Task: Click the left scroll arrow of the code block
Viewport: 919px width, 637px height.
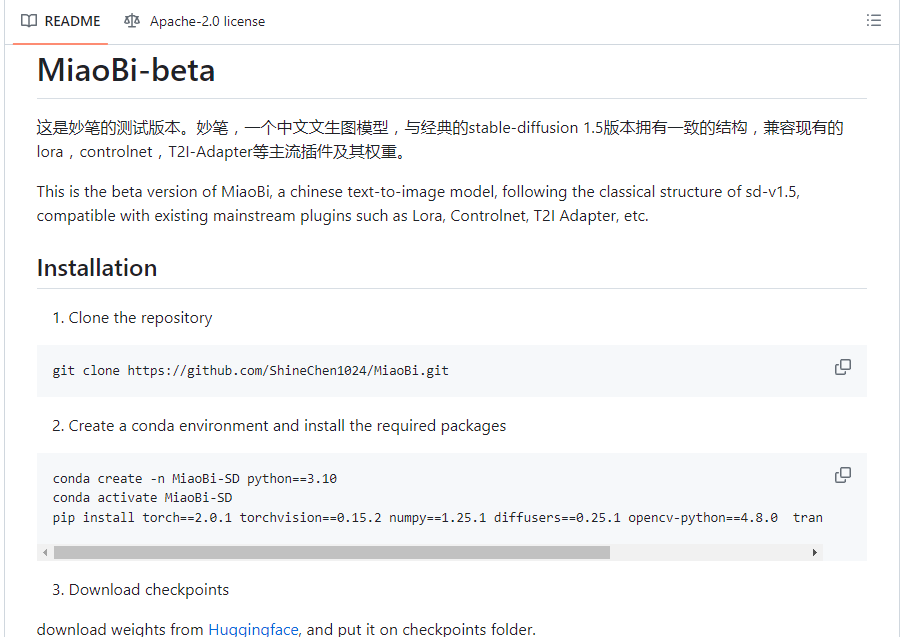Action: [45, 552]
